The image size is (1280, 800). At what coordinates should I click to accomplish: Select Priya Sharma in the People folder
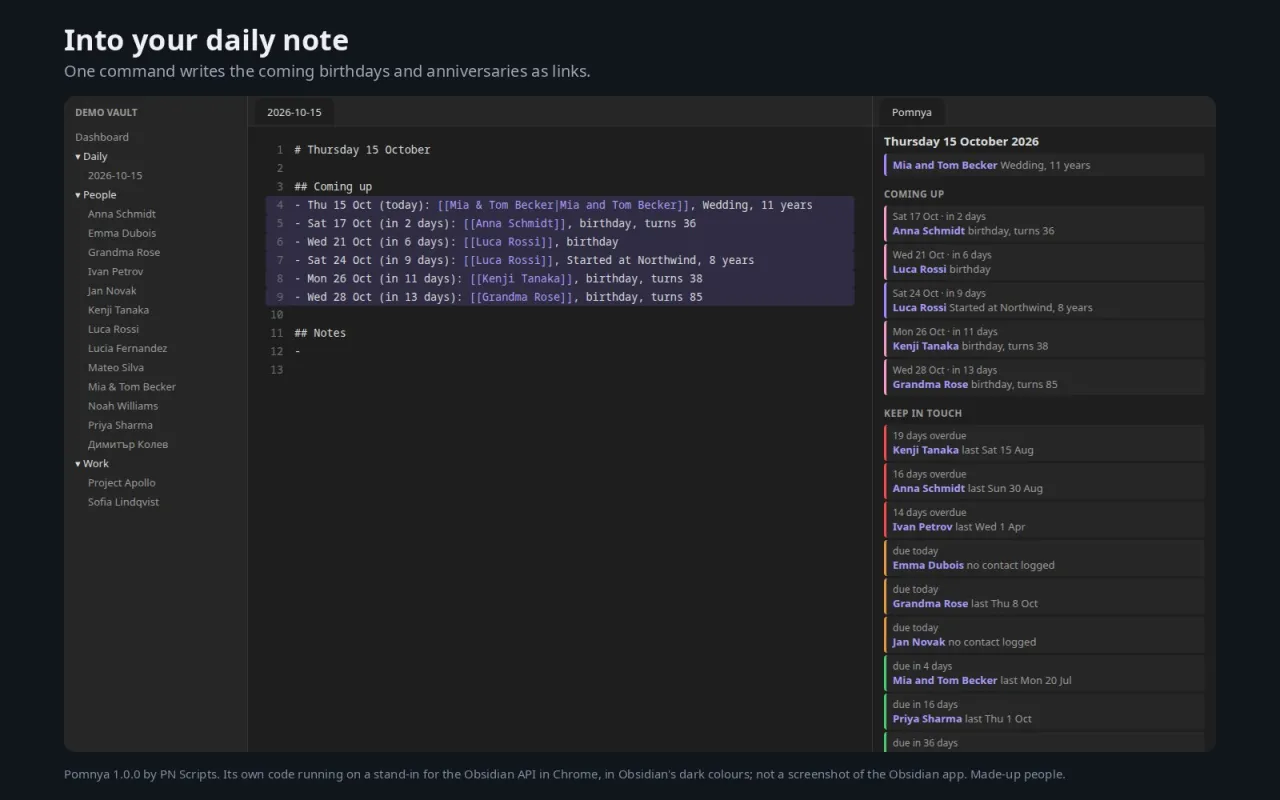[x=120, y=425]
